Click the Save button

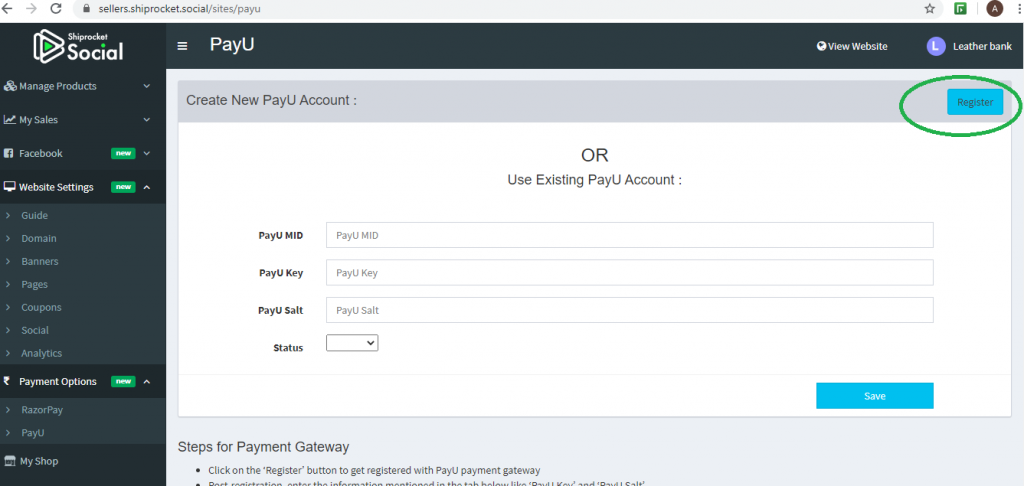[874, 396]
